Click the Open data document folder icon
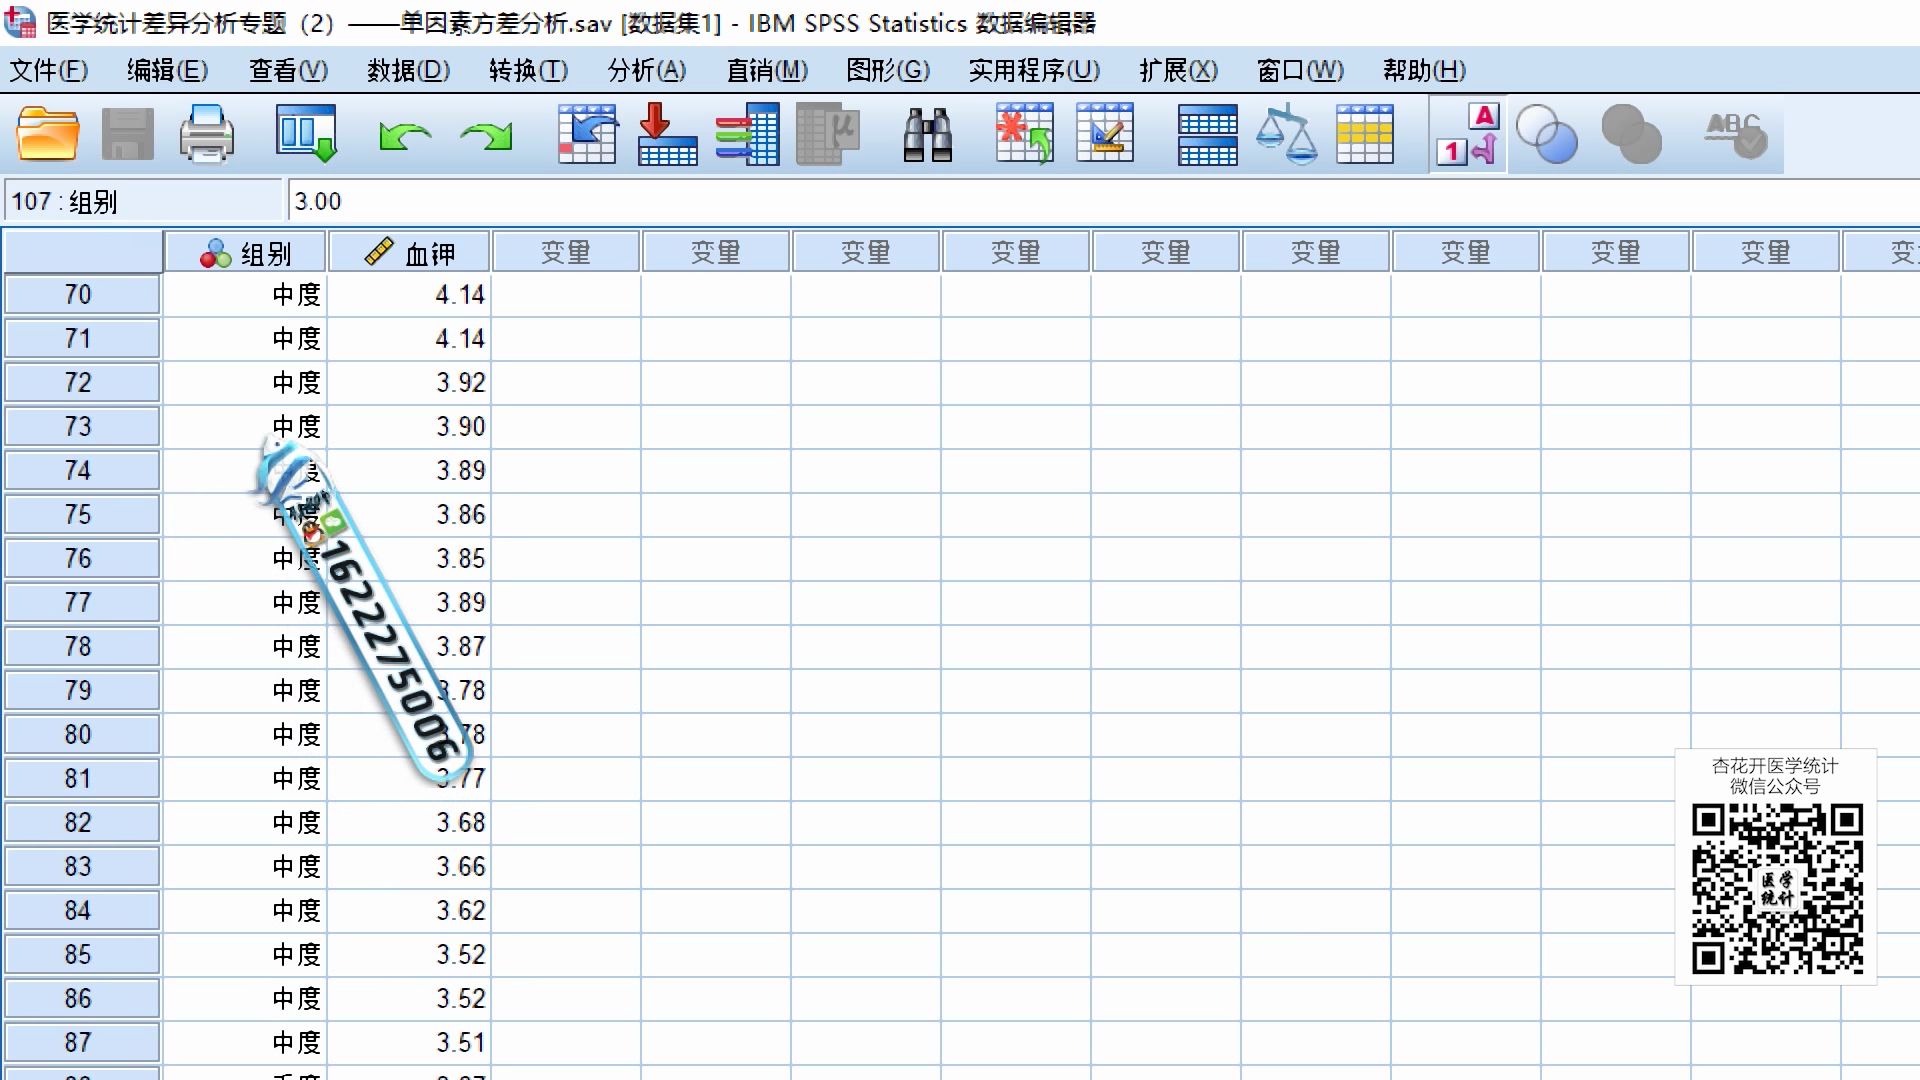The image size is (1920, 1080). click(x=47, y=135)
